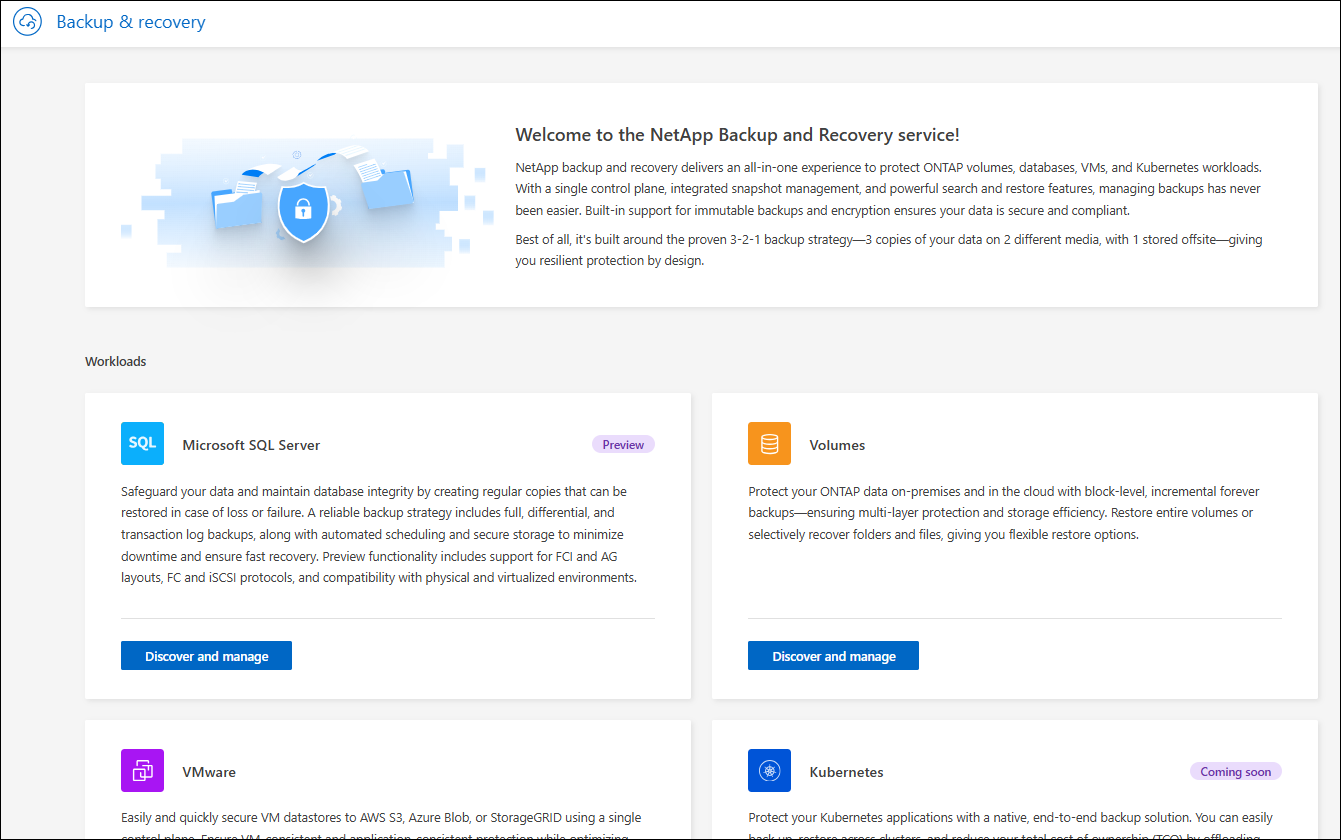Image resolution: width=1341 pixels, height=840 pixels.
Task: Click the Preview badge on SQL Server
Action: (623, 444)
